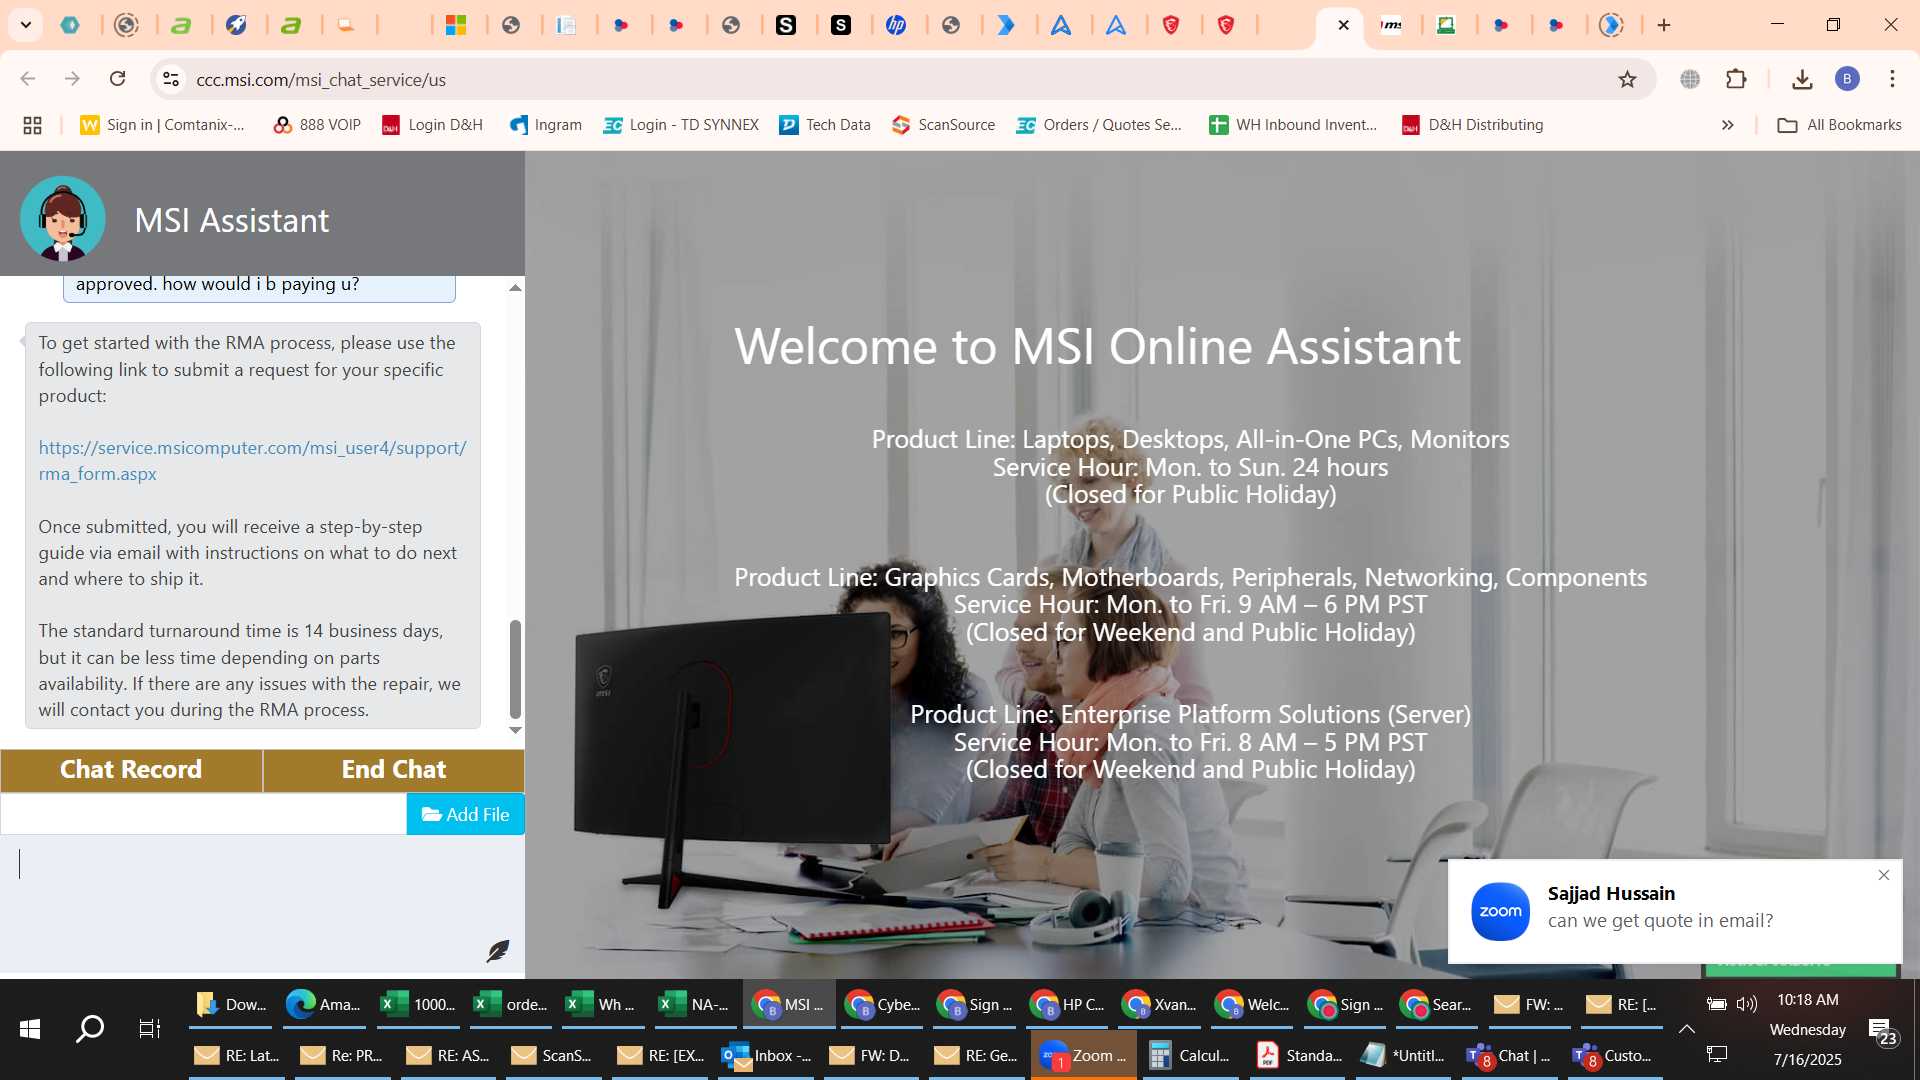Switch to the Microsoft tab with colored squares
The height and width of the screenshot is (1080, 1920).
pos(457,25)
